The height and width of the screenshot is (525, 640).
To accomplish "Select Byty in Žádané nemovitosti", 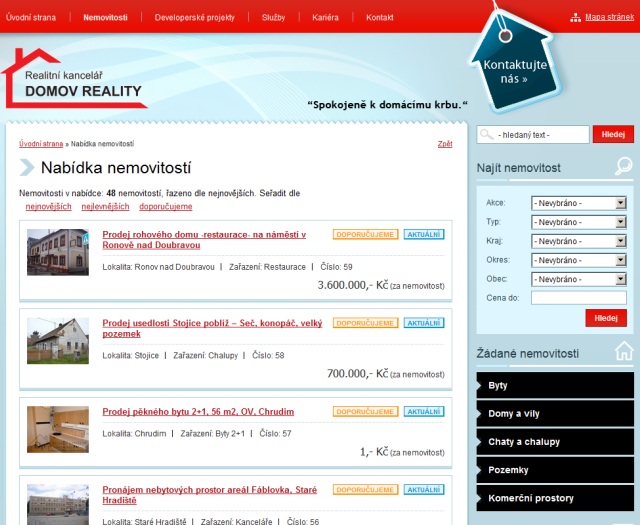I will click(x=555, y=385).
